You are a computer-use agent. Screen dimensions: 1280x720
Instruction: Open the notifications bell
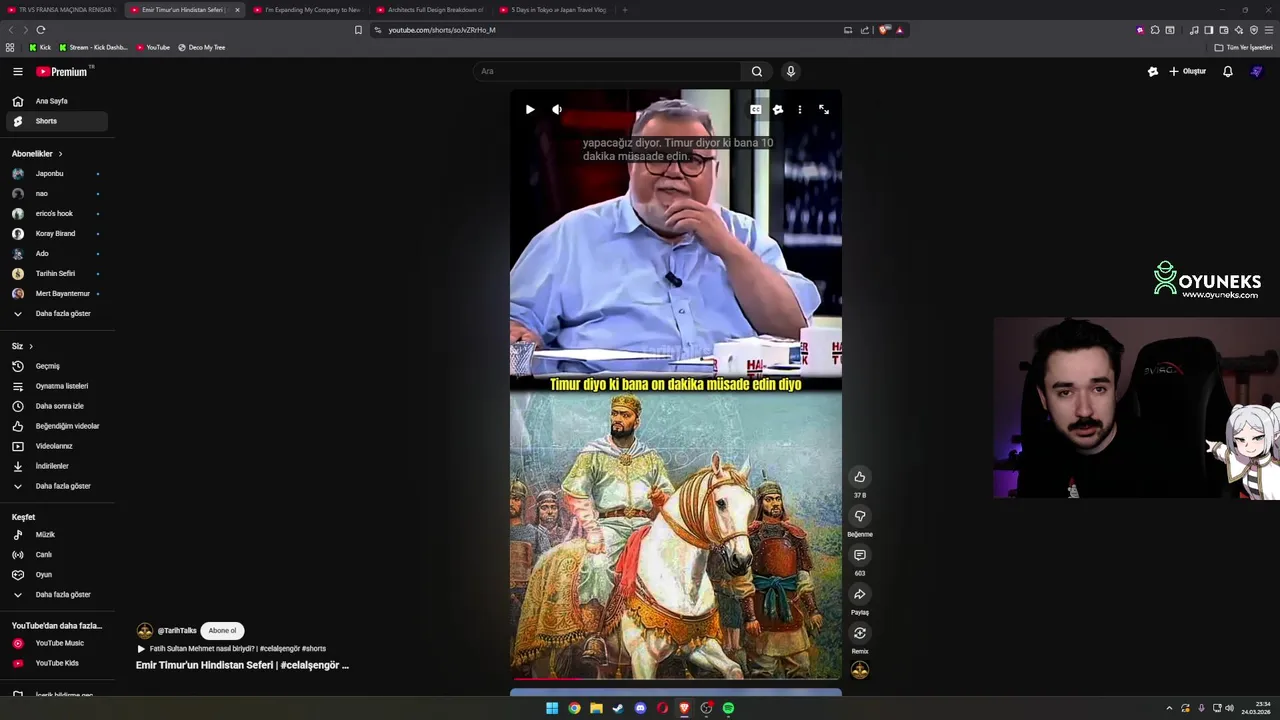[x=1227, y=71]
